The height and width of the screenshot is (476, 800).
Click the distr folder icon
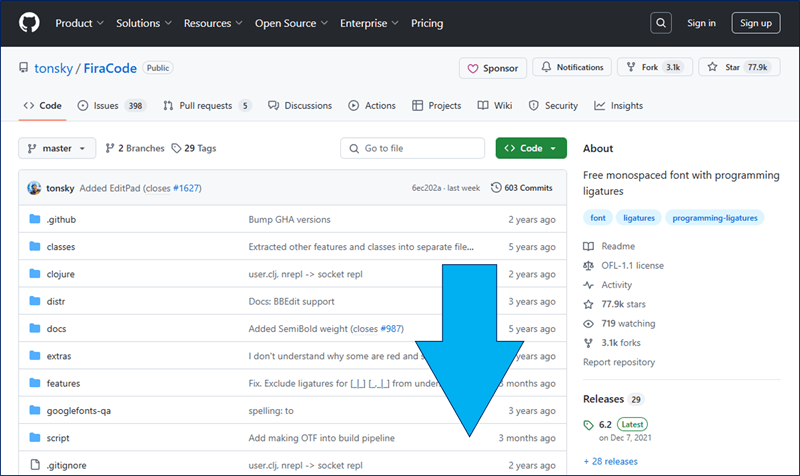tap(35, 301)
